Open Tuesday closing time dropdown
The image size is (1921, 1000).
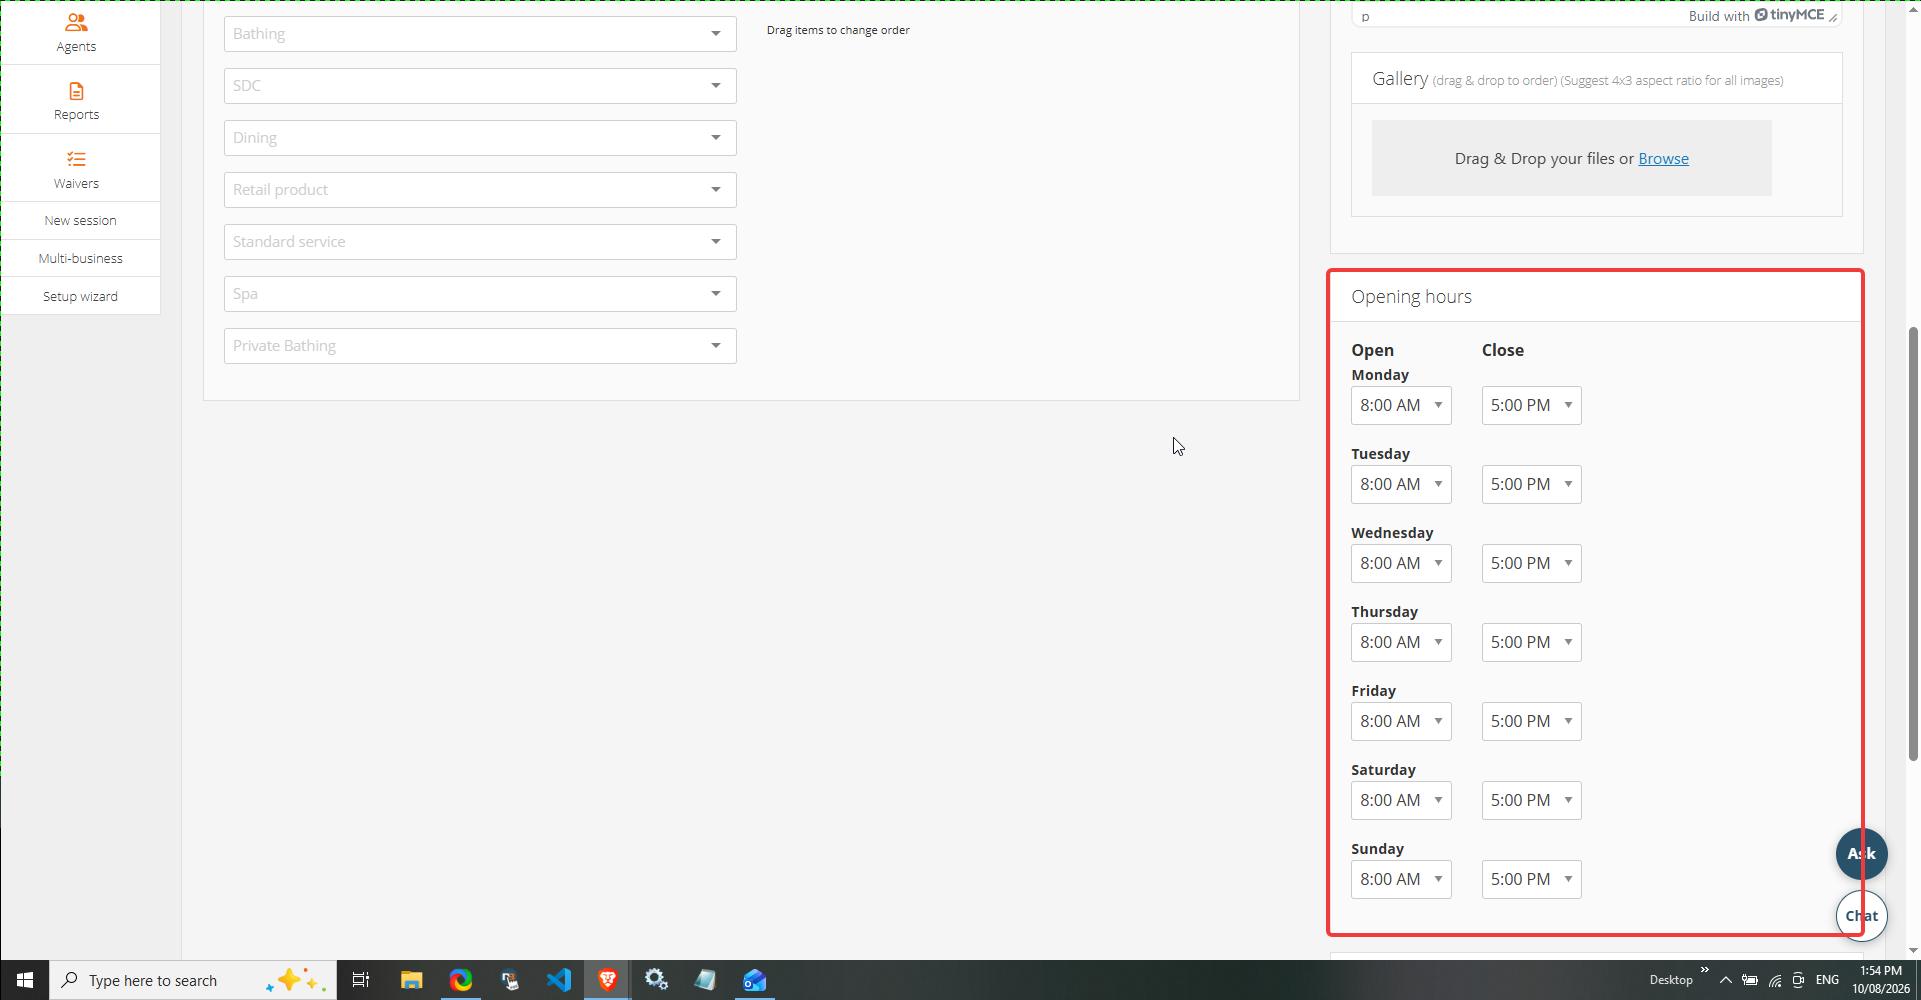[1531, 484]
